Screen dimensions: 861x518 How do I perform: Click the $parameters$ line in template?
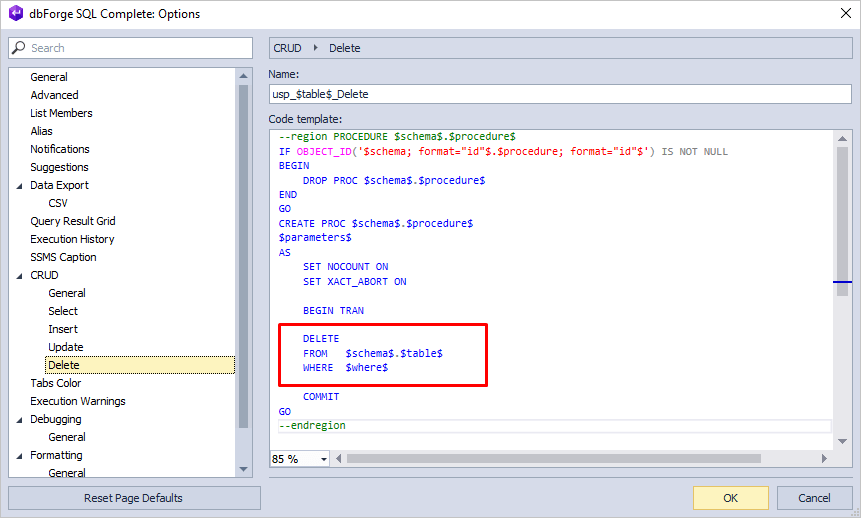point(315,238)
